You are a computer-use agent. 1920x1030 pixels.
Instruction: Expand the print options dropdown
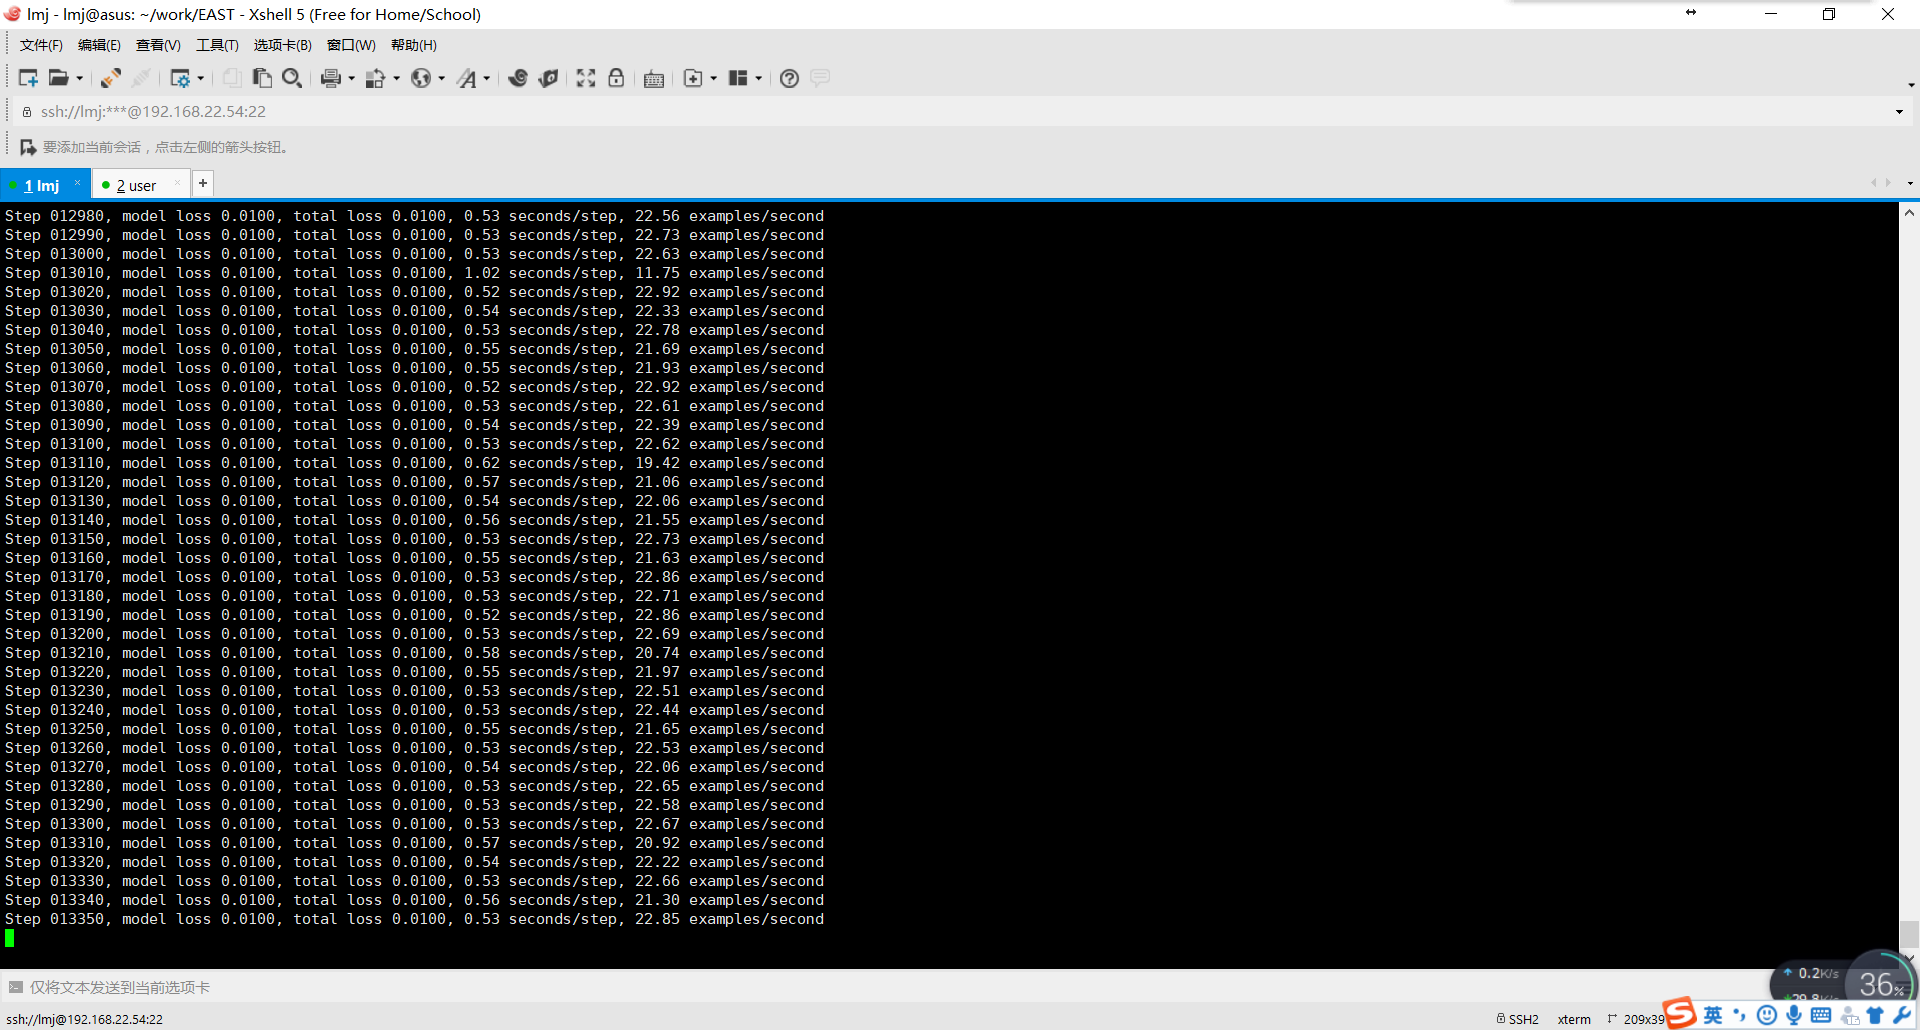click(350, 78)
